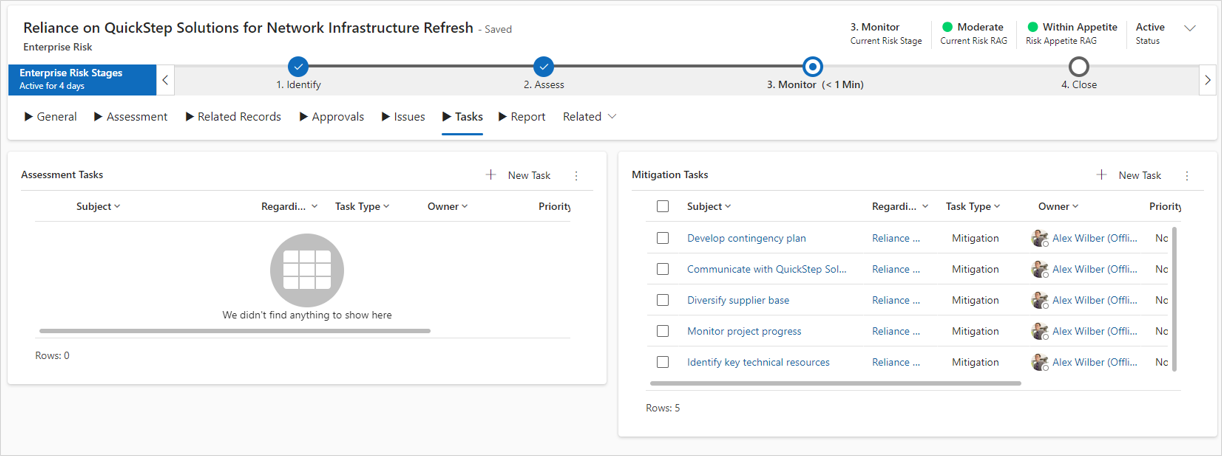Check the Diversify supplier base row

662,300
